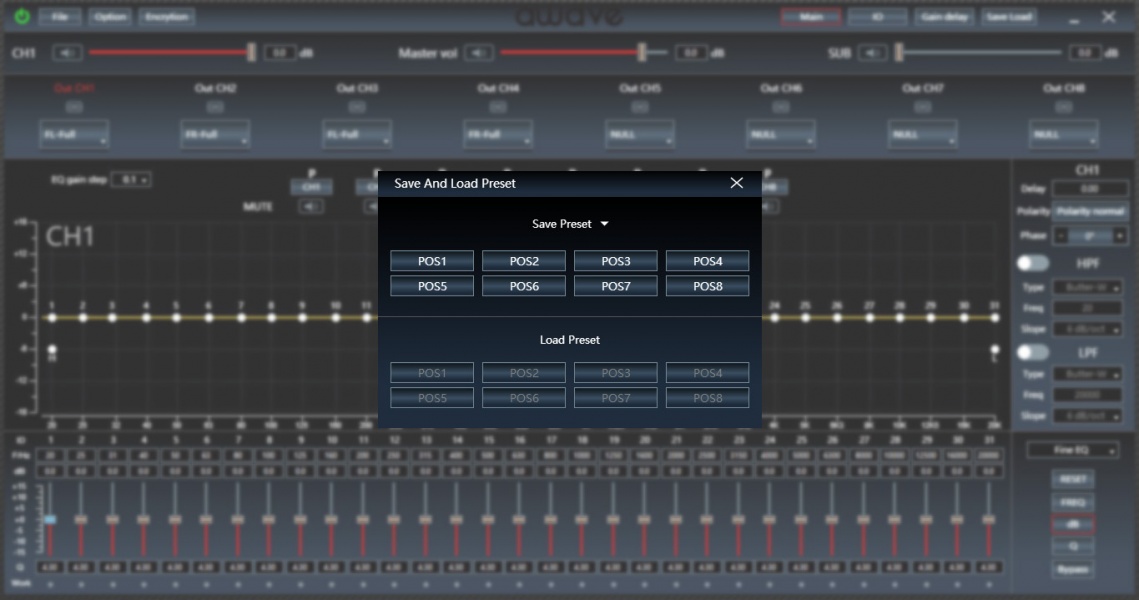Close the Save And Load Preset dialog
Screen dimensions: 1139x600
[x=737, y=183]
